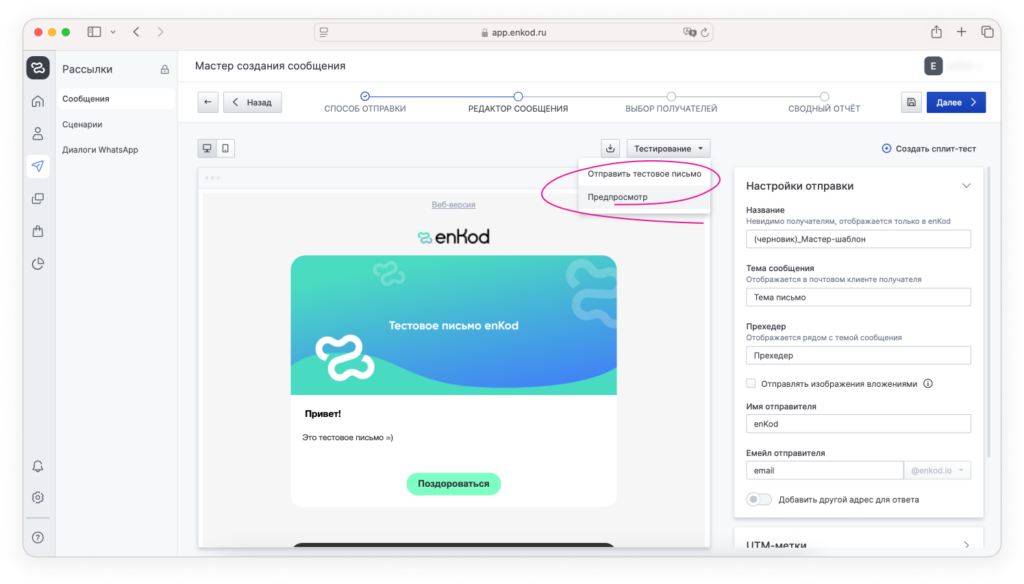1024x584 pixels.
Task: Click the Назад button
Action: (253, 102)
